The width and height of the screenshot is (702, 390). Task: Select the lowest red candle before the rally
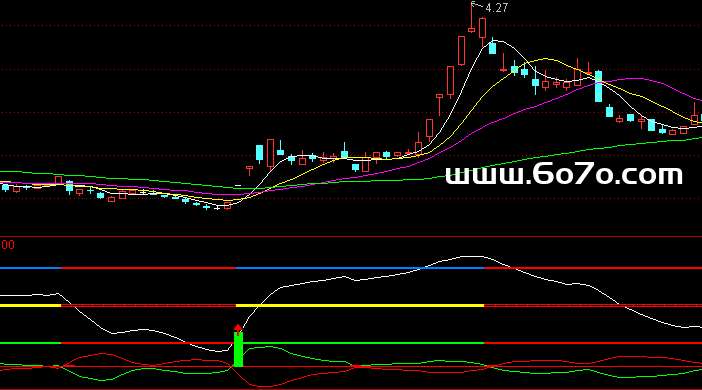click(227, 206)
